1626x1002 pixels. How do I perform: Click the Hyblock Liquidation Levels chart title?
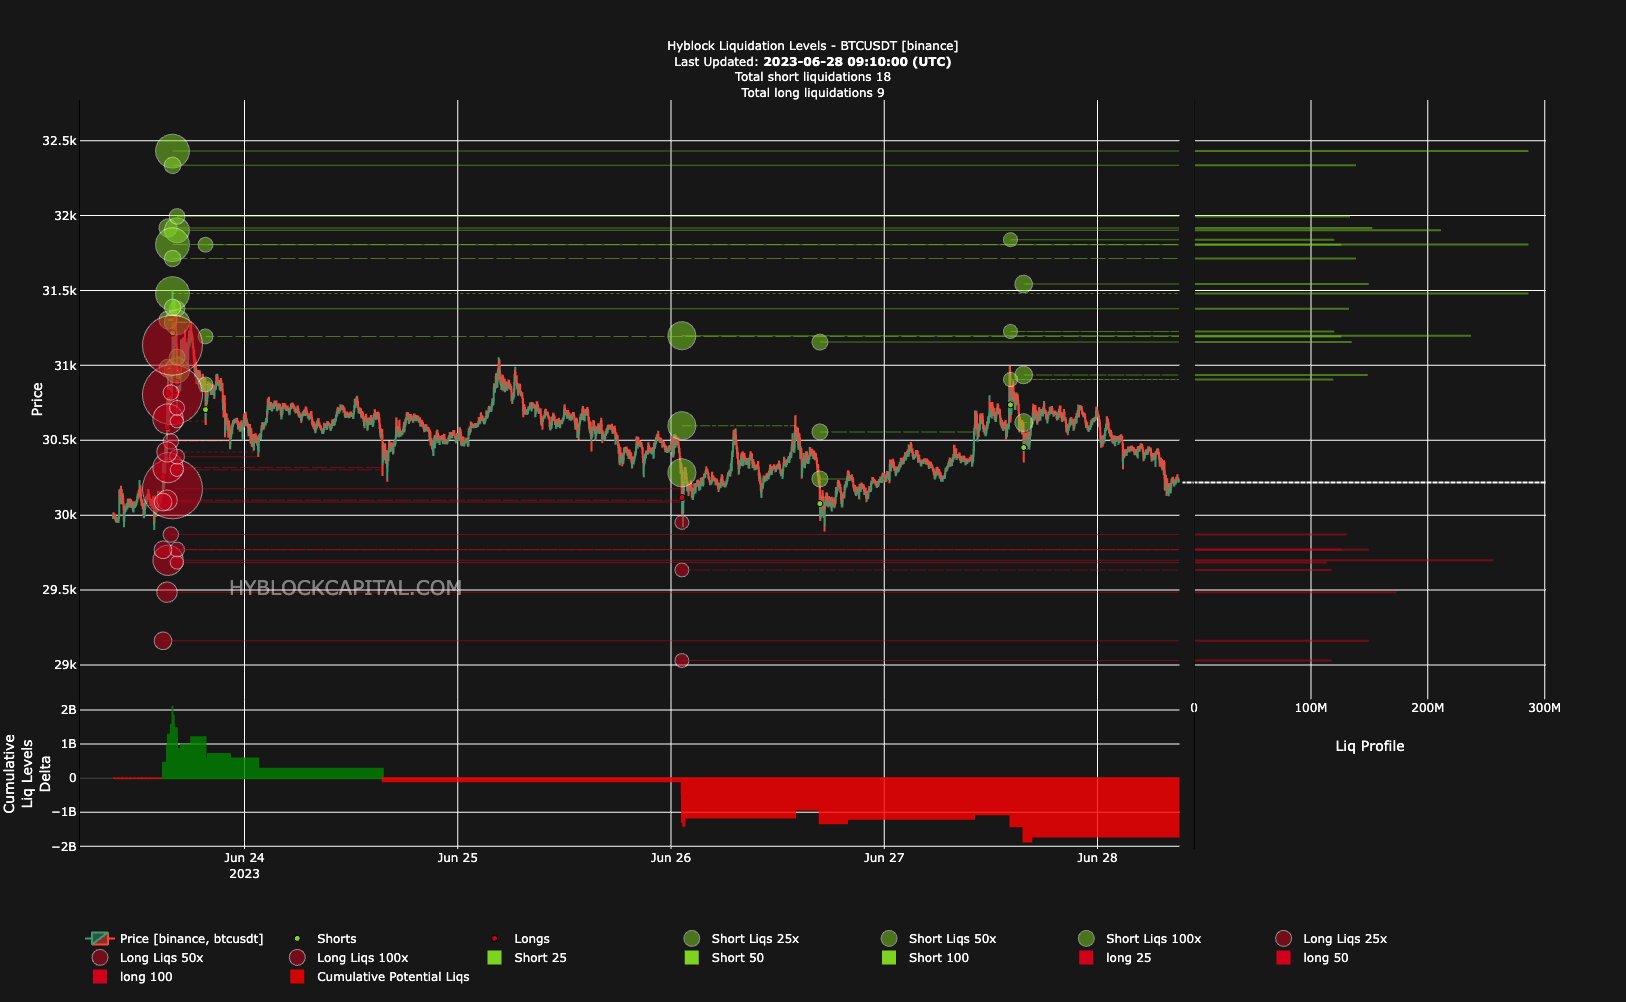[x=813, y=46]
